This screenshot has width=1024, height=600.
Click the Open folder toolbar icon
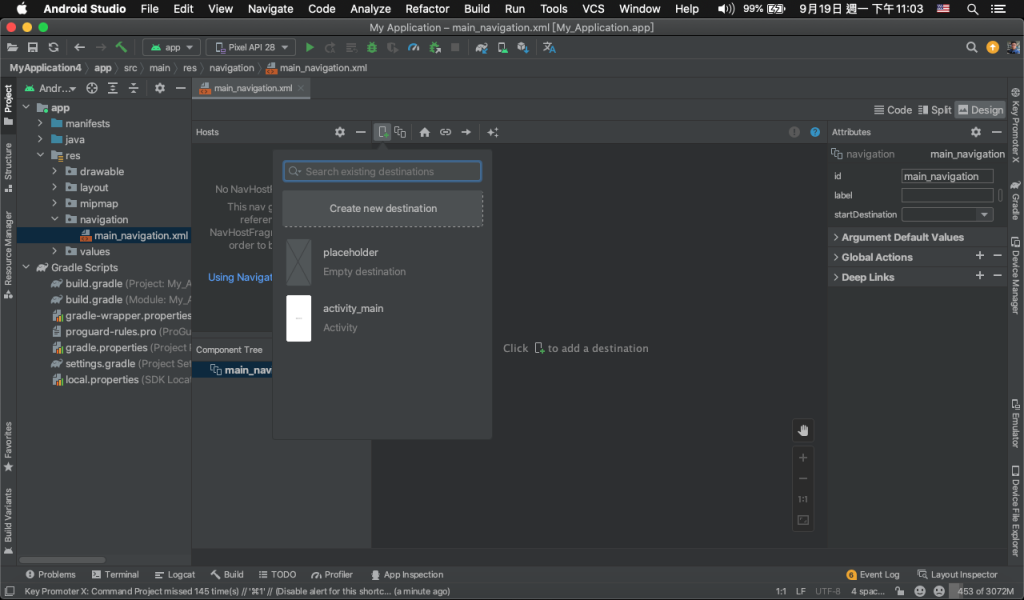coord(12,48)
